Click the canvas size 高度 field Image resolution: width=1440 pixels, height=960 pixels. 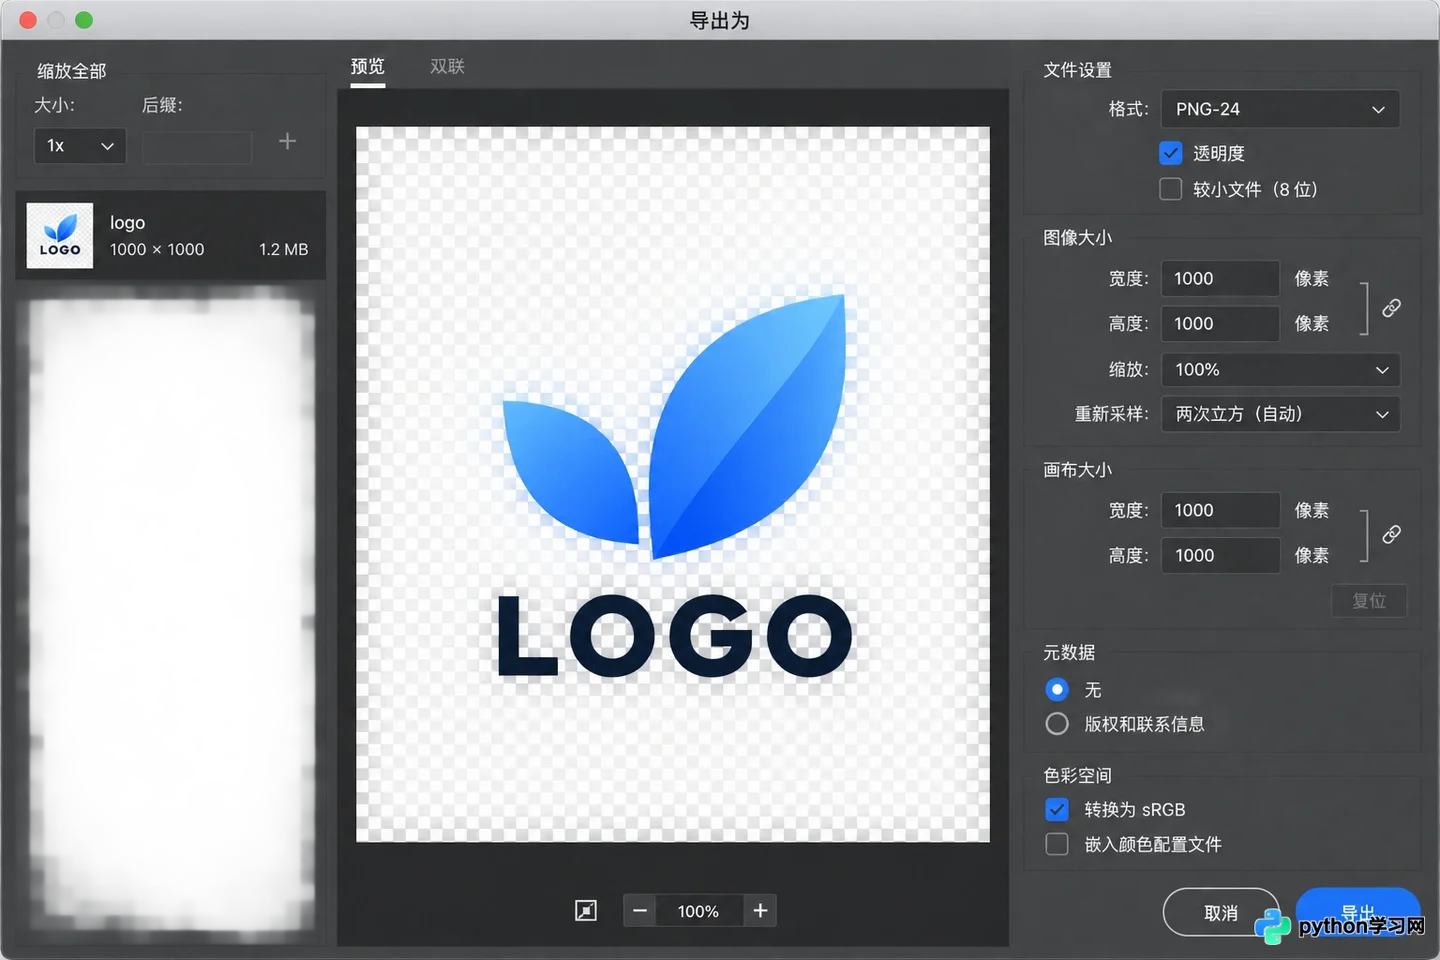1220,555
